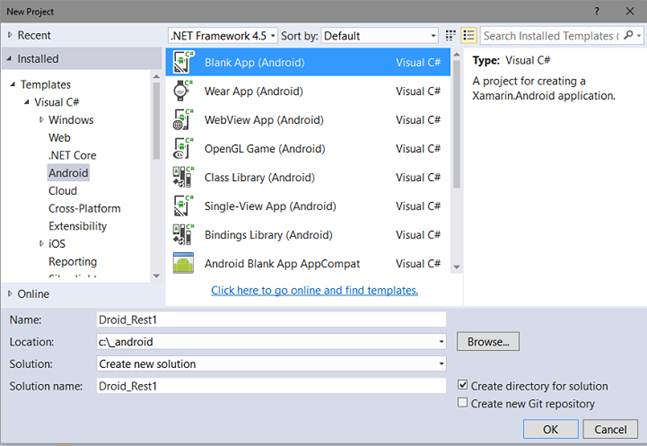Expand the Online section
This screenshot has width=647, height=446.
point(10,294)
